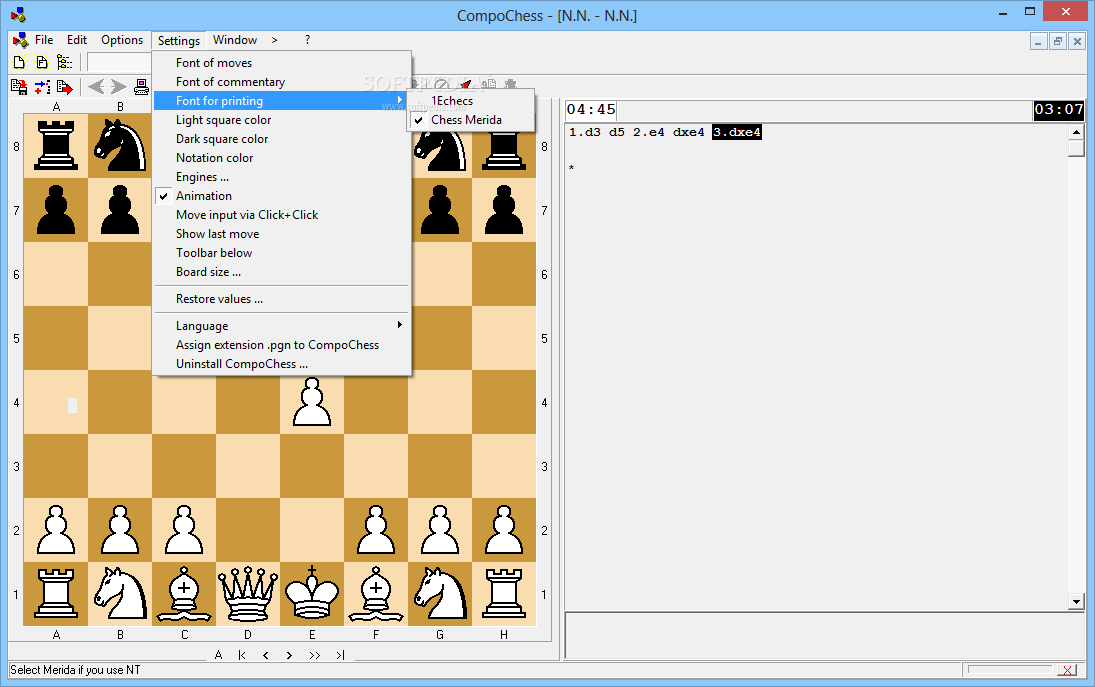Open the Window menu
Screen dimensions: 1095x687
pos(235,40)
